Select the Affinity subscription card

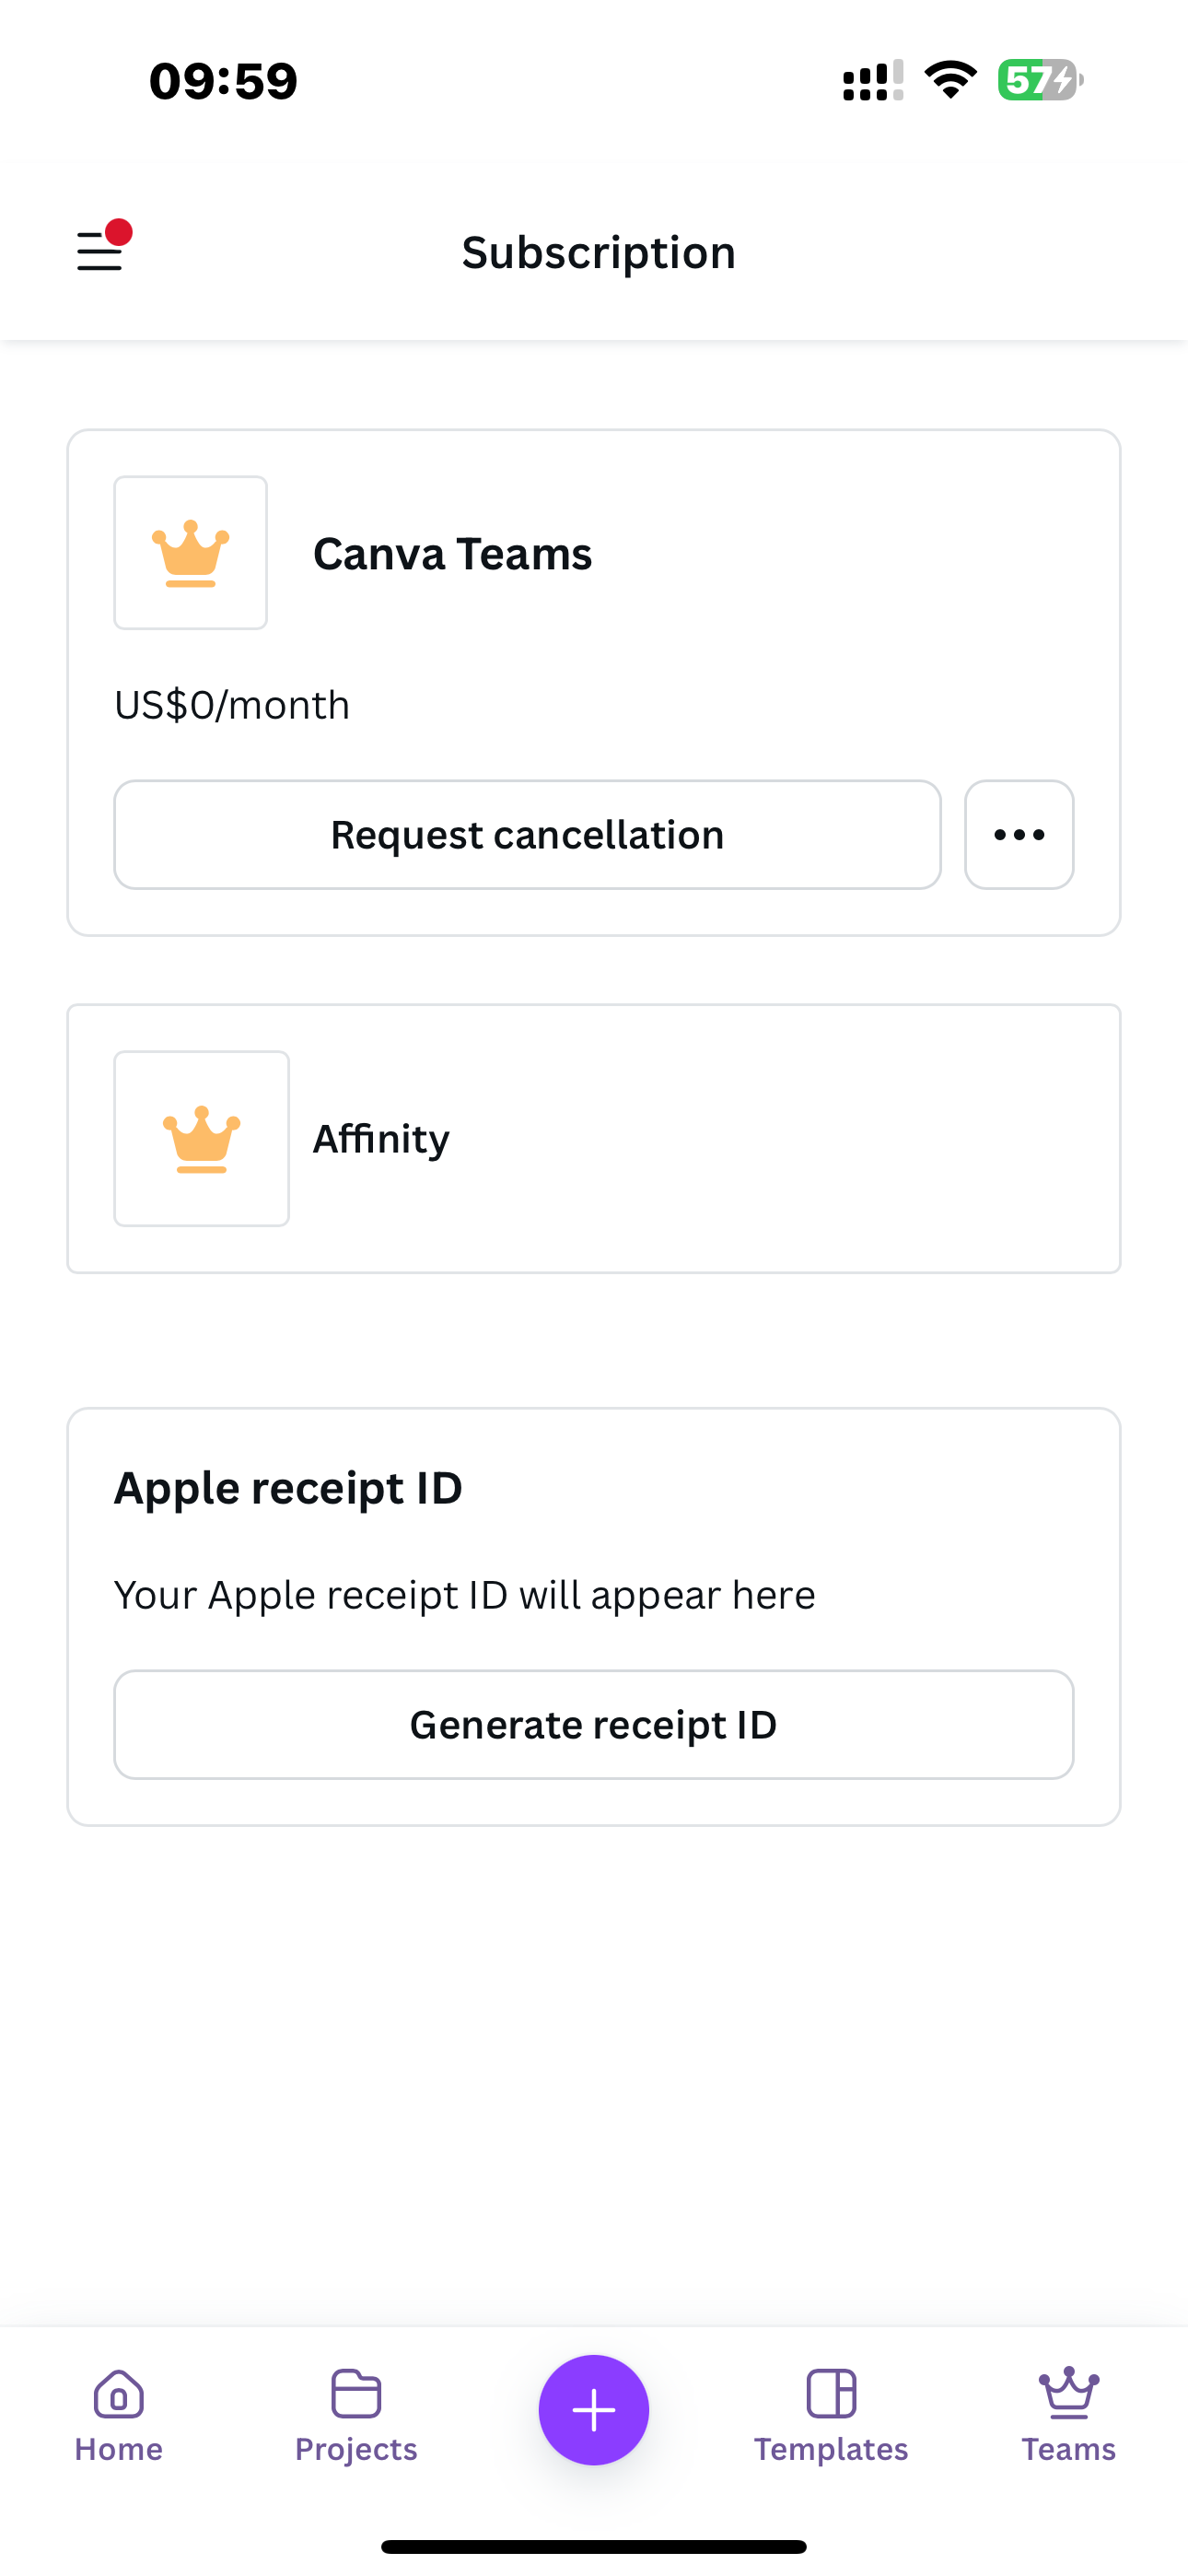700,1138
